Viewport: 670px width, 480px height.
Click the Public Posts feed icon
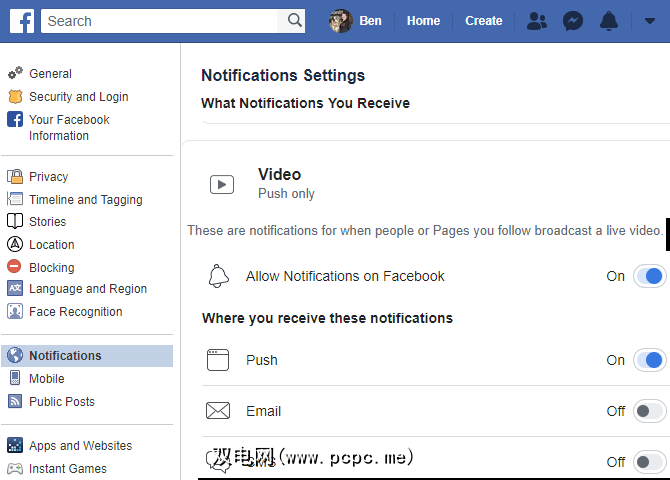(x=15, y=401)
